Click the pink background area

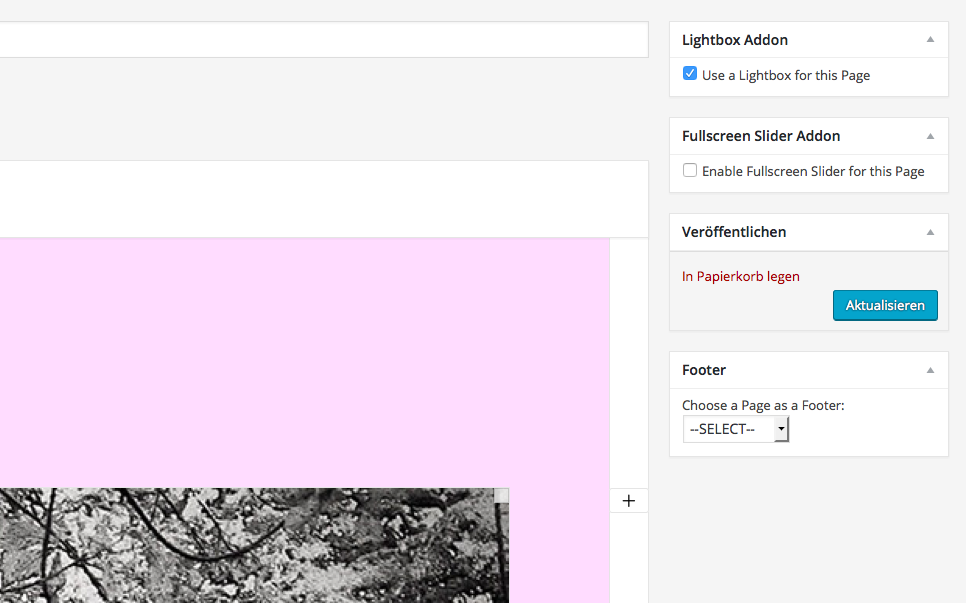pyautogui.click(x=300, y=360)
